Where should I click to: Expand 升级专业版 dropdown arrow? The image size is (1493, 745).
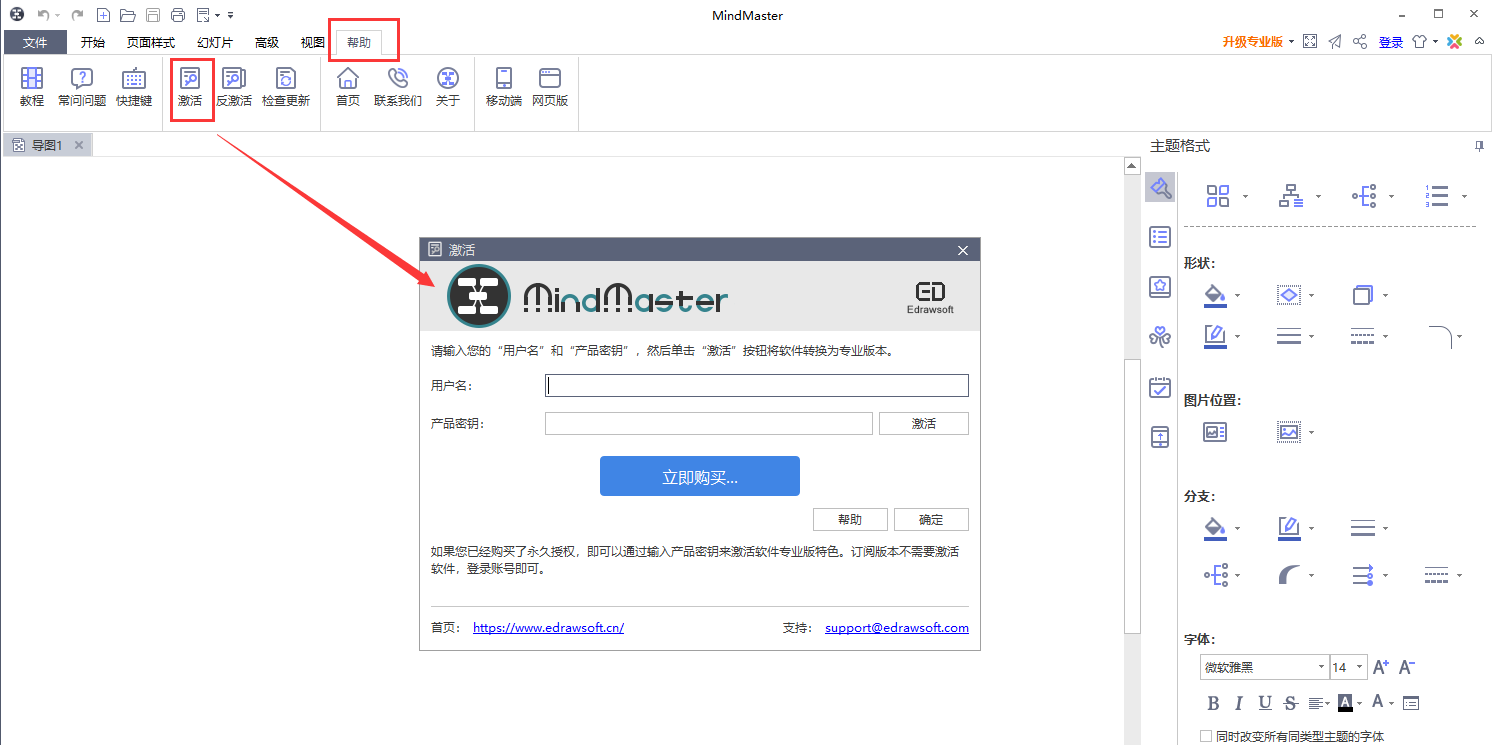pos(1291,42)
